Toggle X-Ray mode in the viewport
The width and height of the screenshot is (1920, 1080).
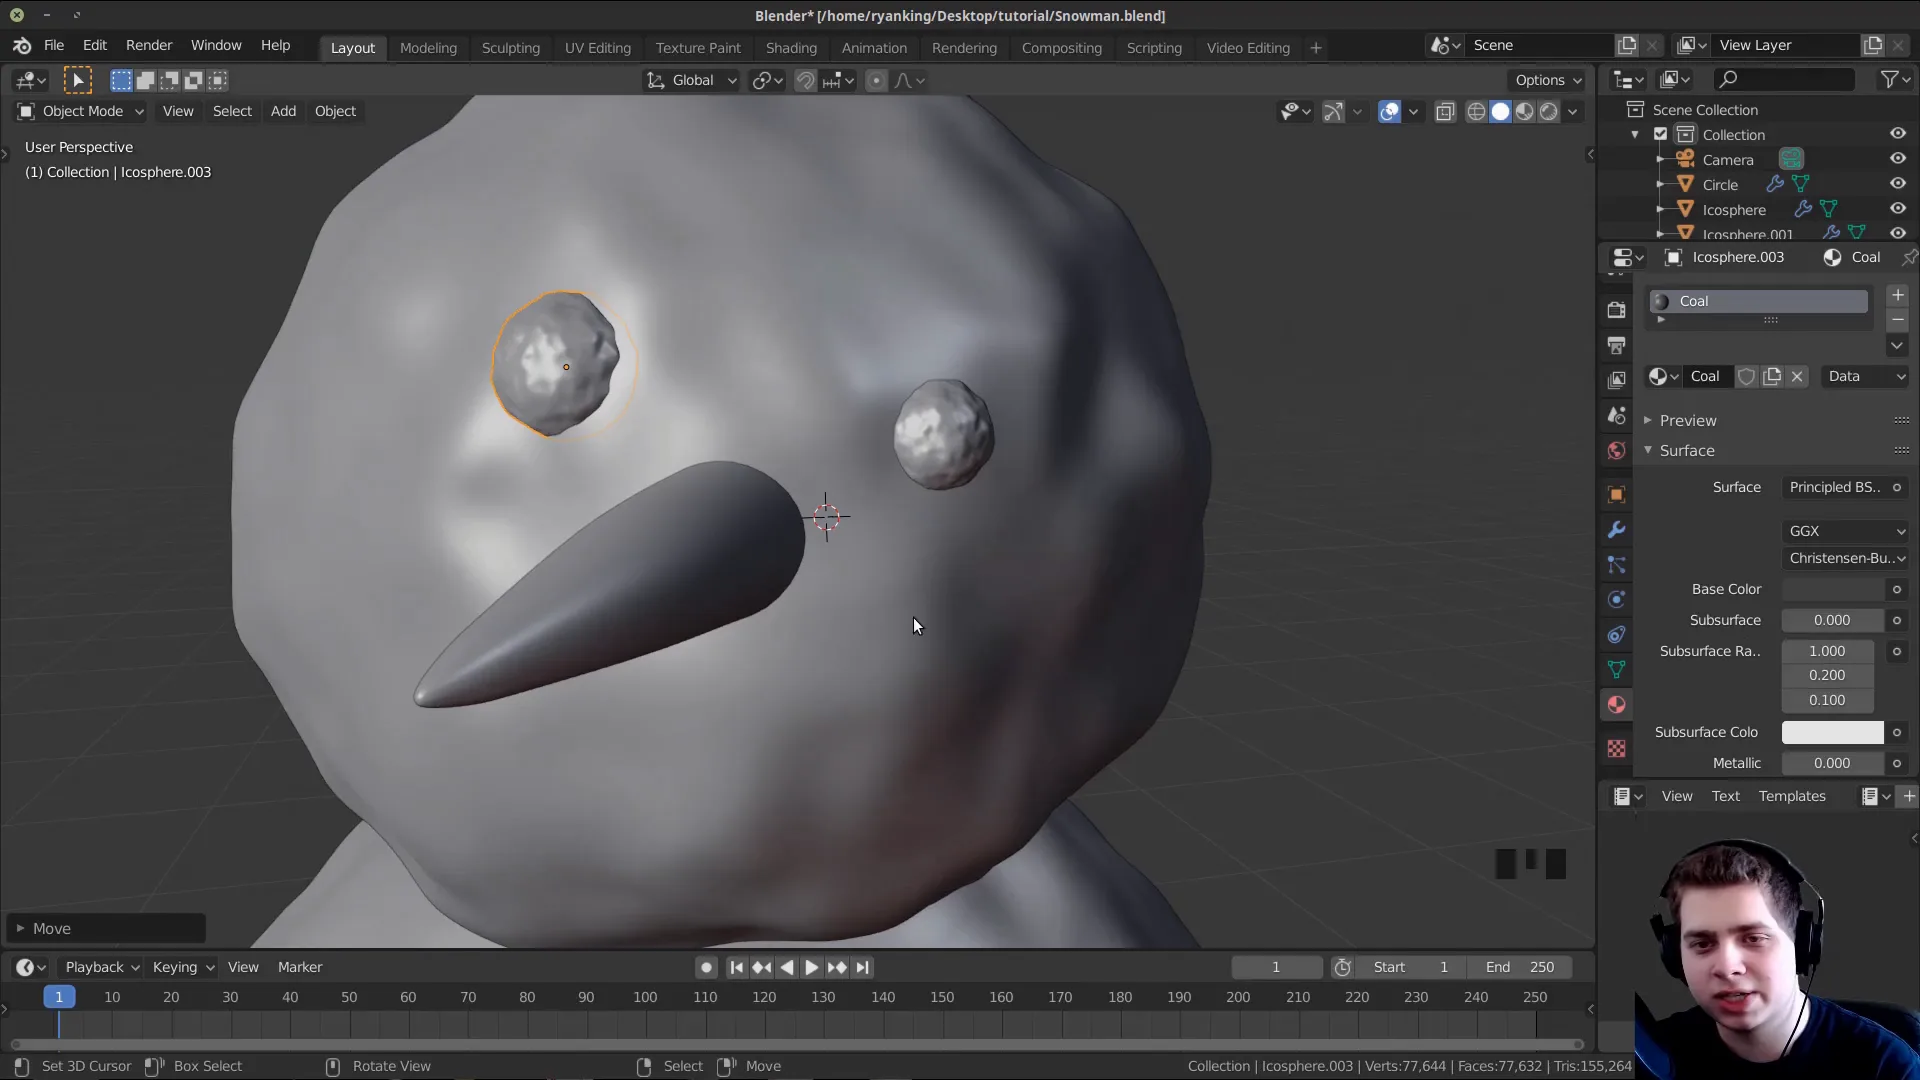(1444, 111)
